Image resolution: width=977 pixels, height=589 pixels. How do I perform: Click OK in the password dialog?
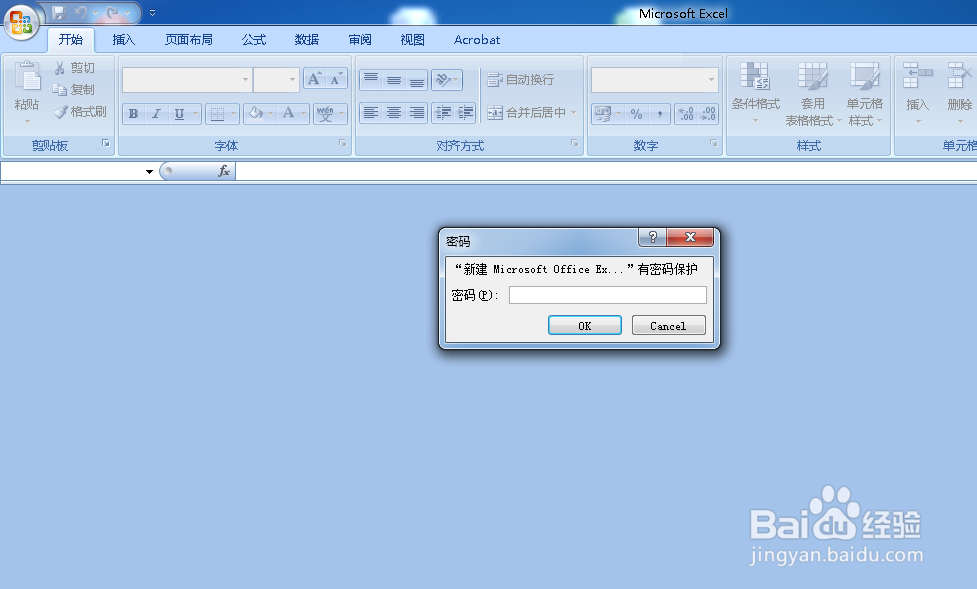click(584, 325)
